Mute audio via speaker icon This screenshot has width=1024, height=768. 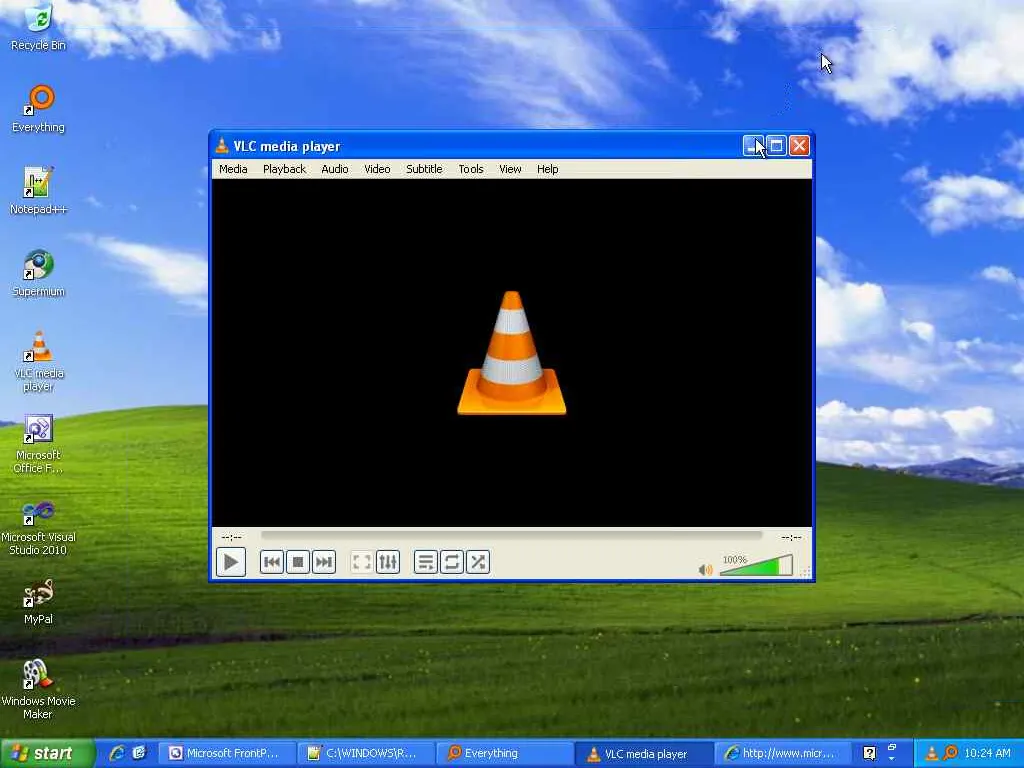705,570
